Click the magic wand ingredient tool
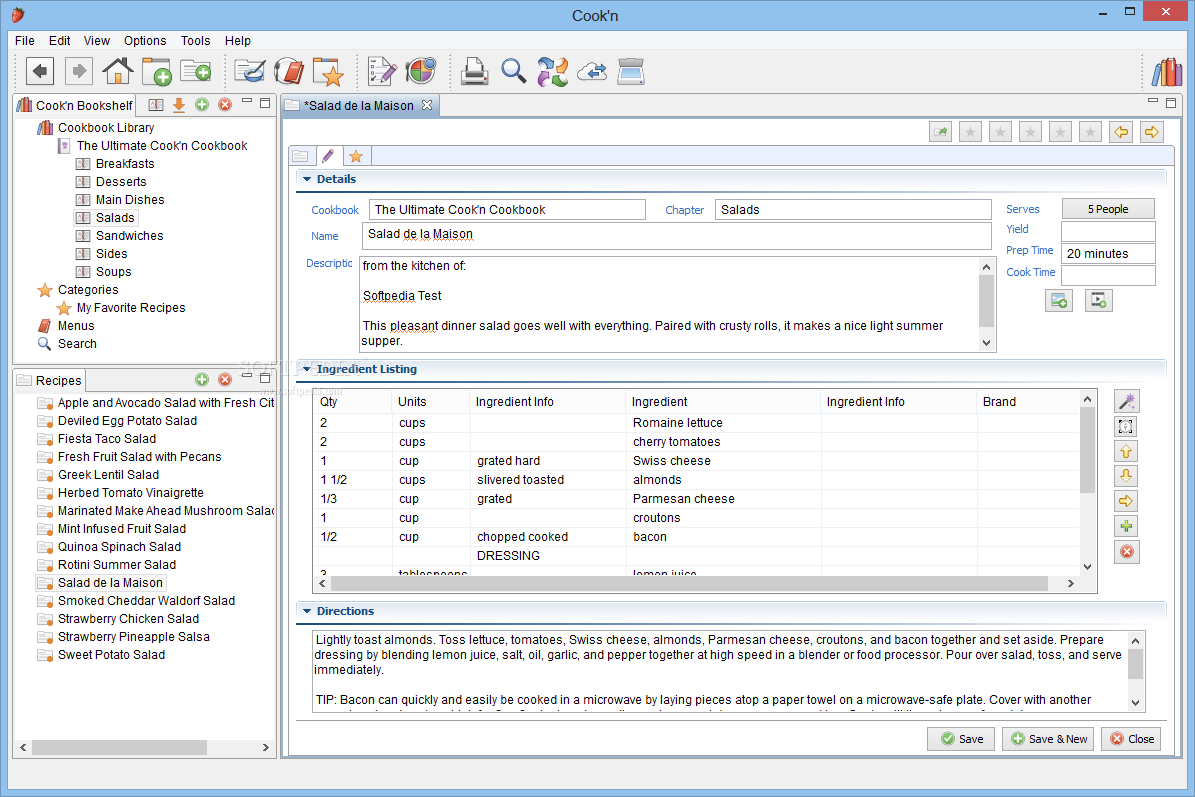1195x797 pixels. tap(1126, 401)
